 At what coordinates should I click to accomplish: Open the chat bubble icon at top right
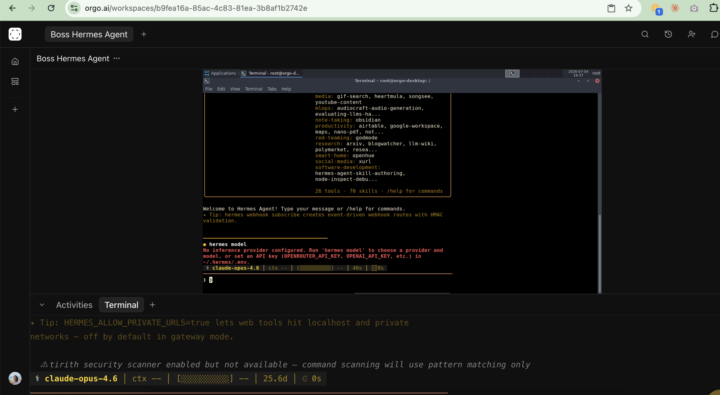tap(714, 34)
